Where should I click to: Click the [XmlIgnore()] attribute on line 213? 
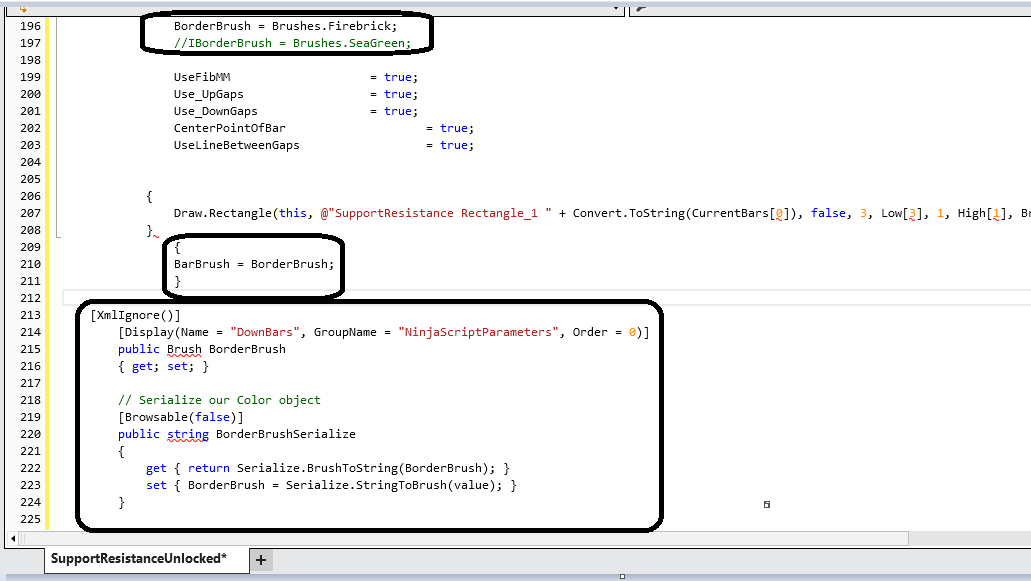coord(135,315)
